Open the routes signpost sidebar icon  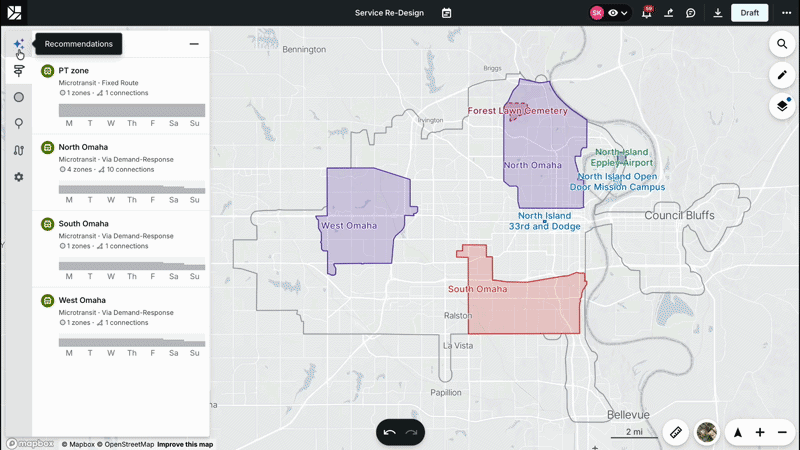[18, 70]
